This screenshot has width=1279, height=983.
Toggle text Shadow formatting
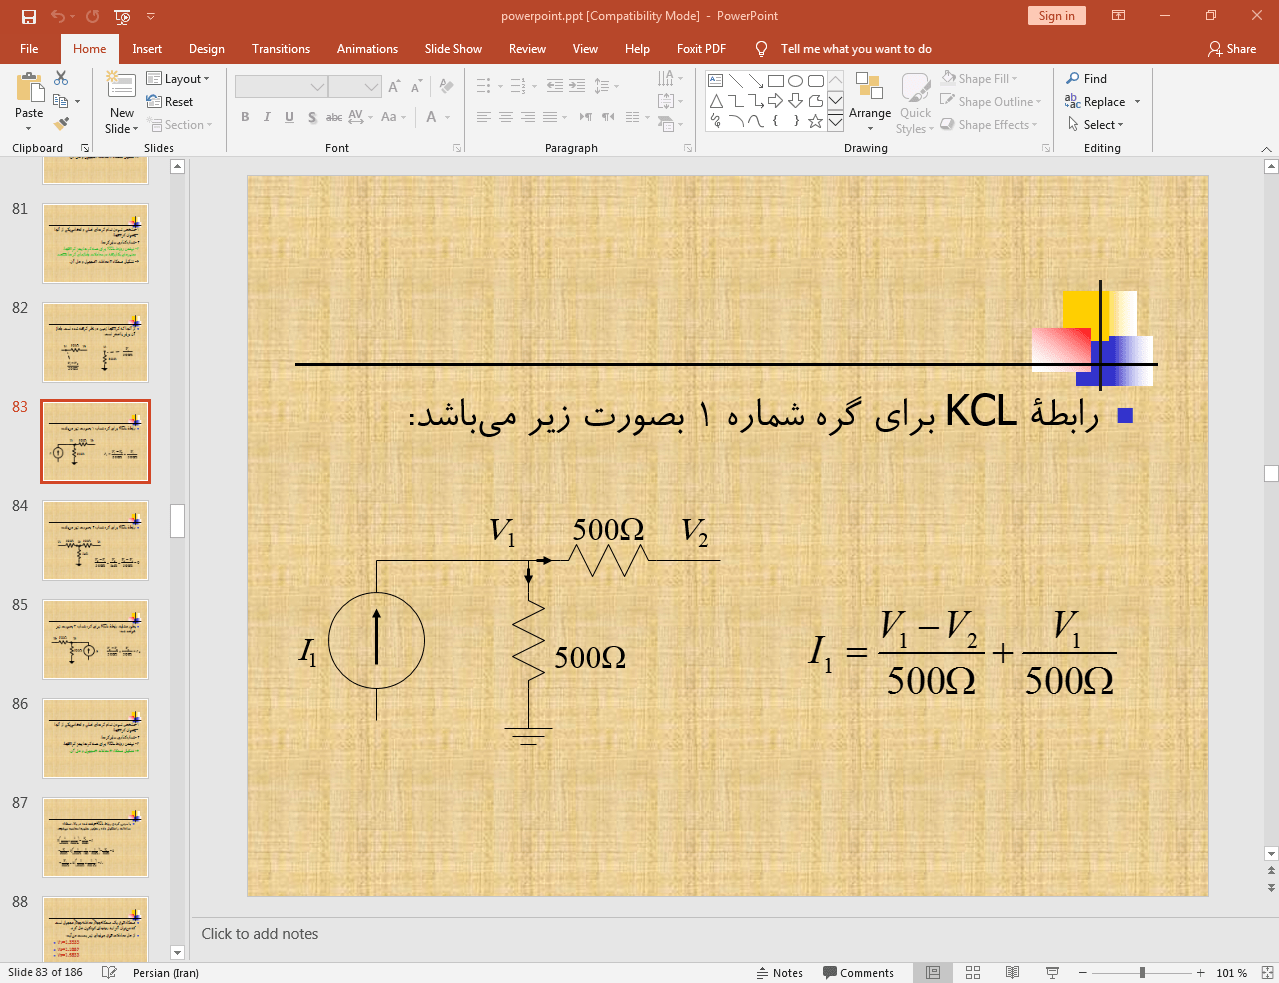tap(312, 117)
